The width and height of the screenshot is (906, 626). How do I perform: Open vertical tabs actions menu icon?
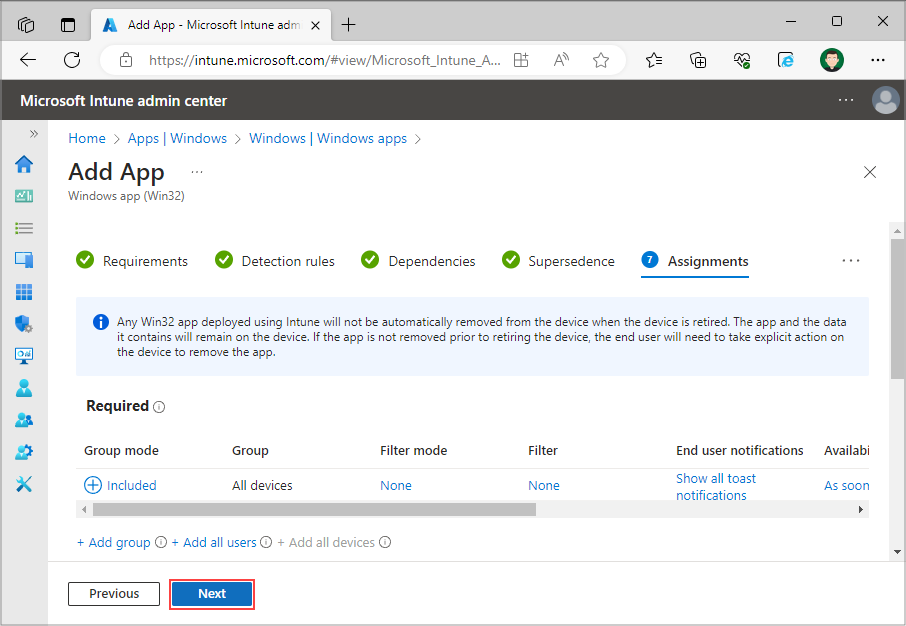click(x=68, y=25)
